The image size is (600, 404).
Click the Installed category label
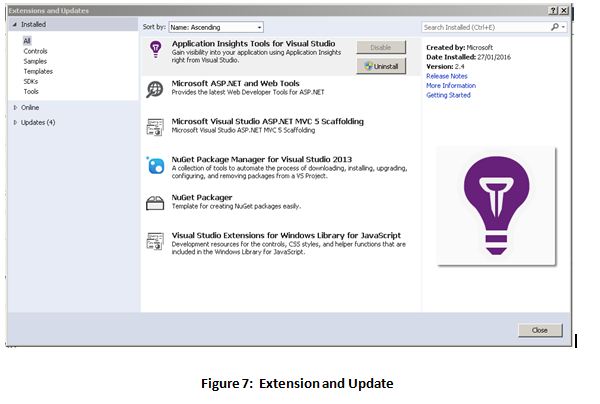[33, 24]
